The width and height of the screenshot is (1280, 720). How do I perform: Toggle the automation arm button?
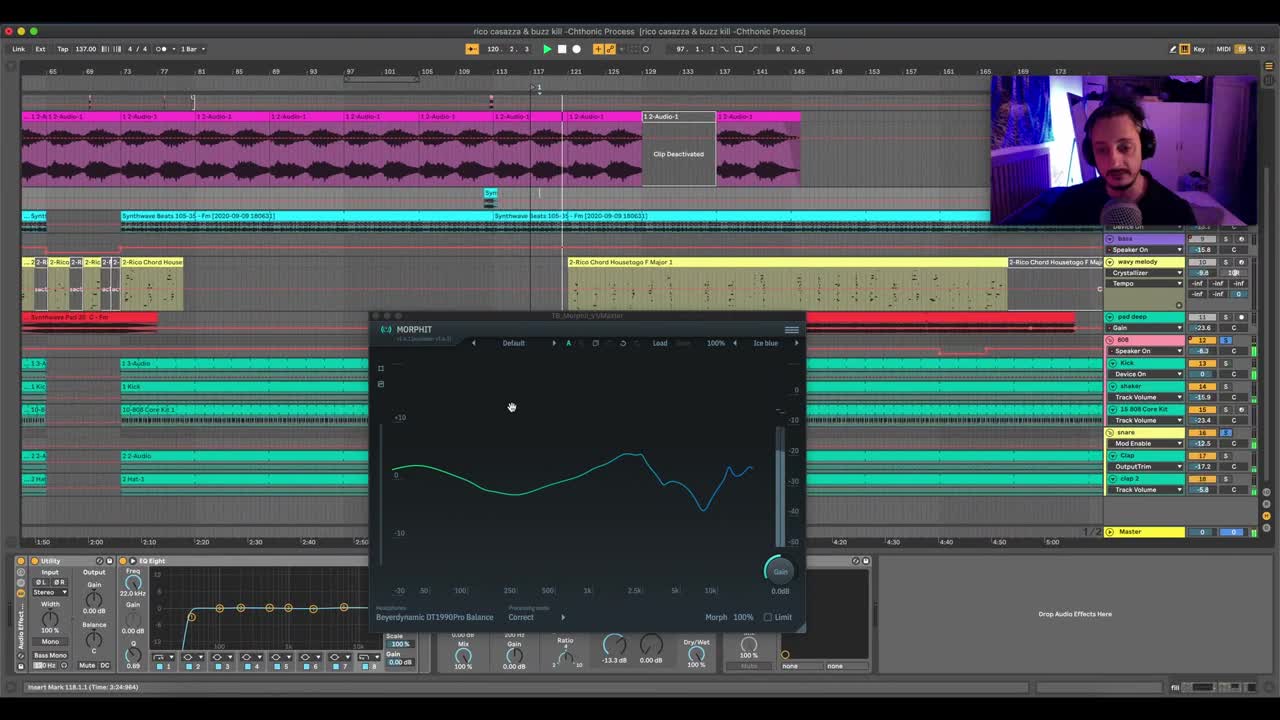610,49
